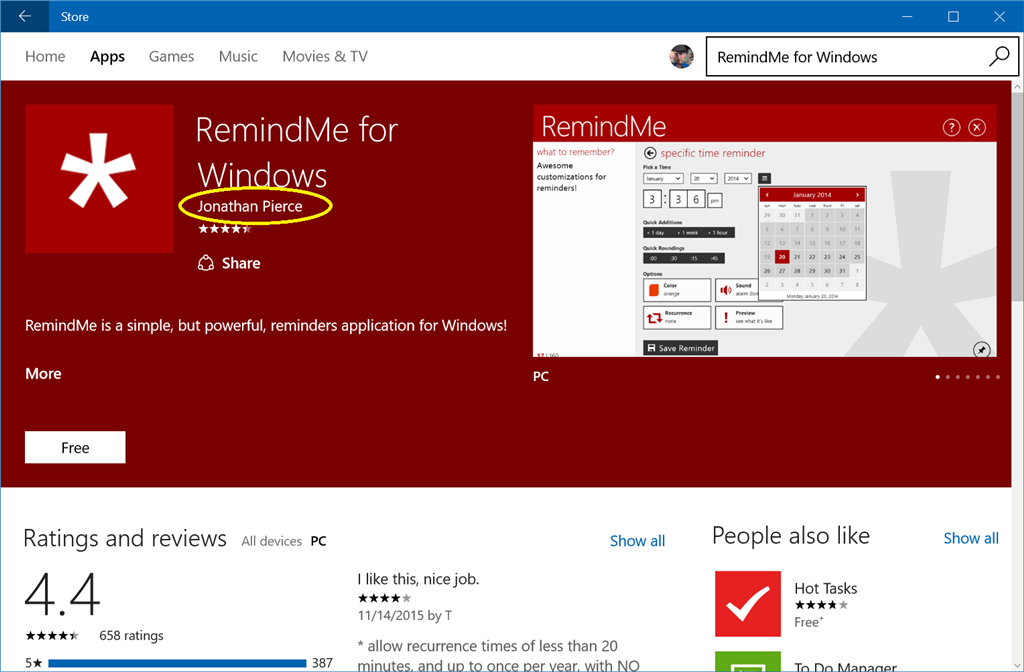Click the search magnifier icon
This screenshot has height=672, width=1024.
point(999,57)
